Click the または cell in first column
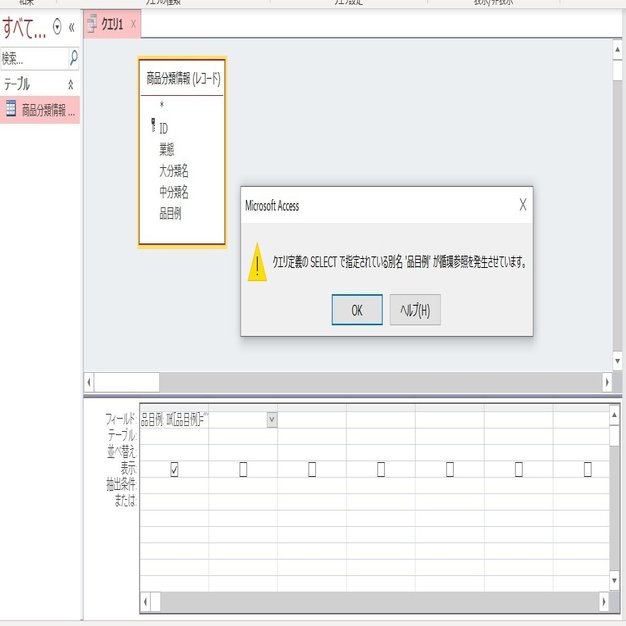 pyautogui.click(x=174, y=501)
